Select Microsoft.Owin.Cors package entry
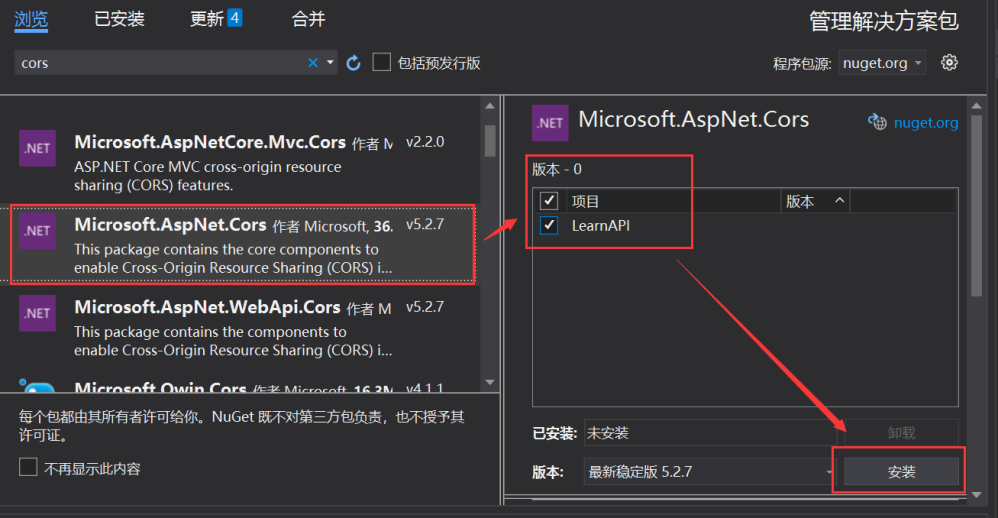 coord(241,384)
